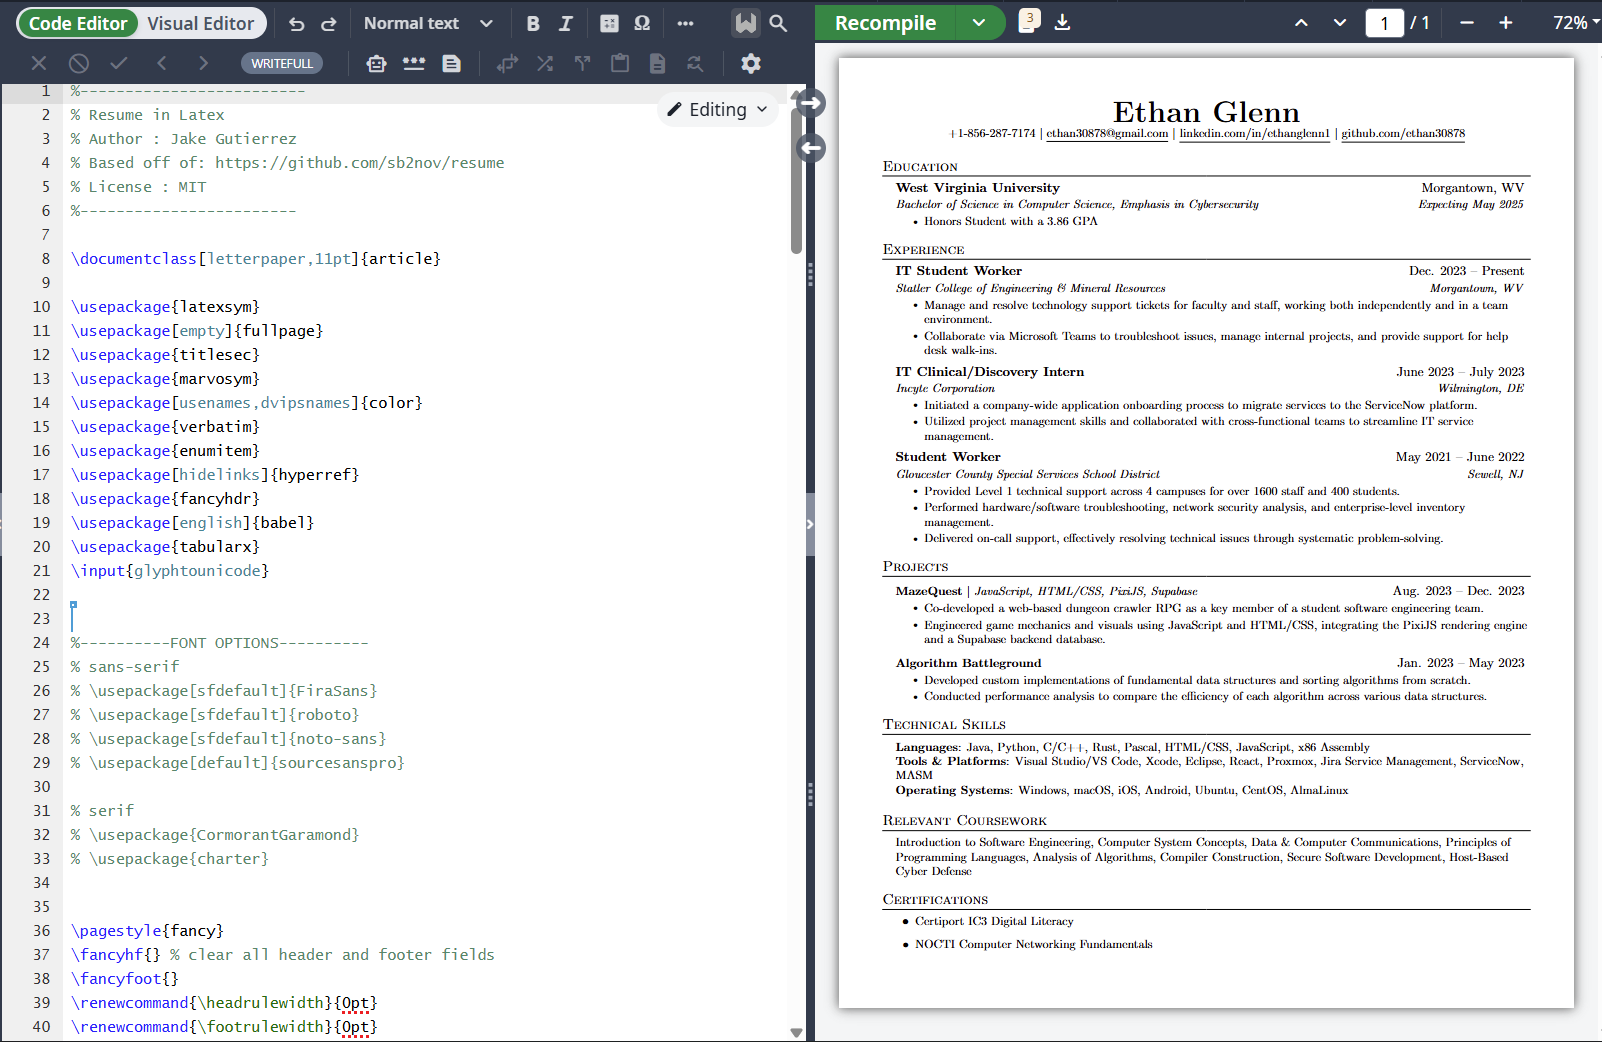Screen dimensions: 1602x1042
Task: Download the compiled PDF
Action: coord(1062,23)
